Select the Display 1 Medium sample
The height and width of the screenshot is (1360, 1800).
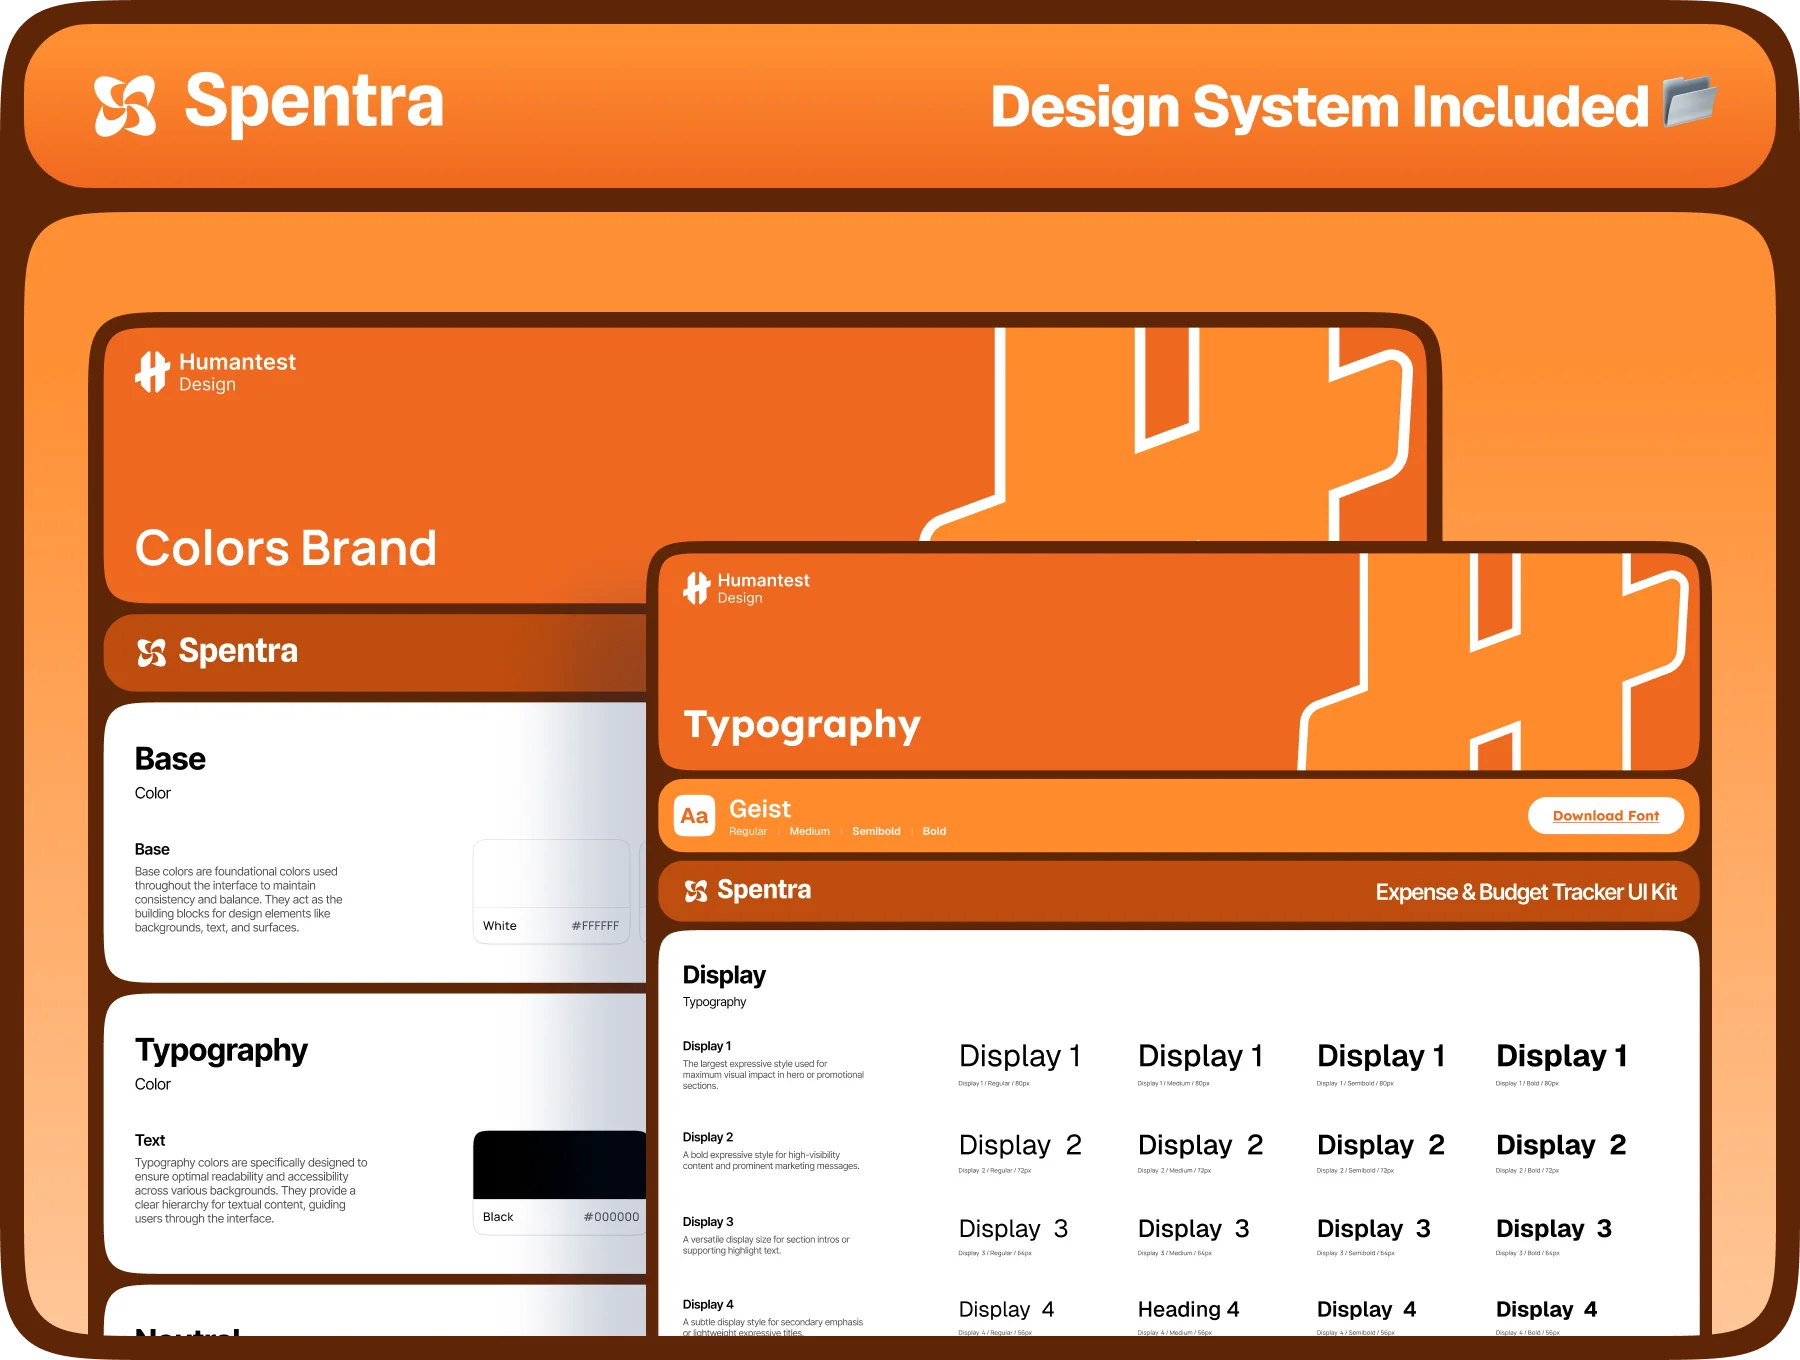coord(1201,1056)
